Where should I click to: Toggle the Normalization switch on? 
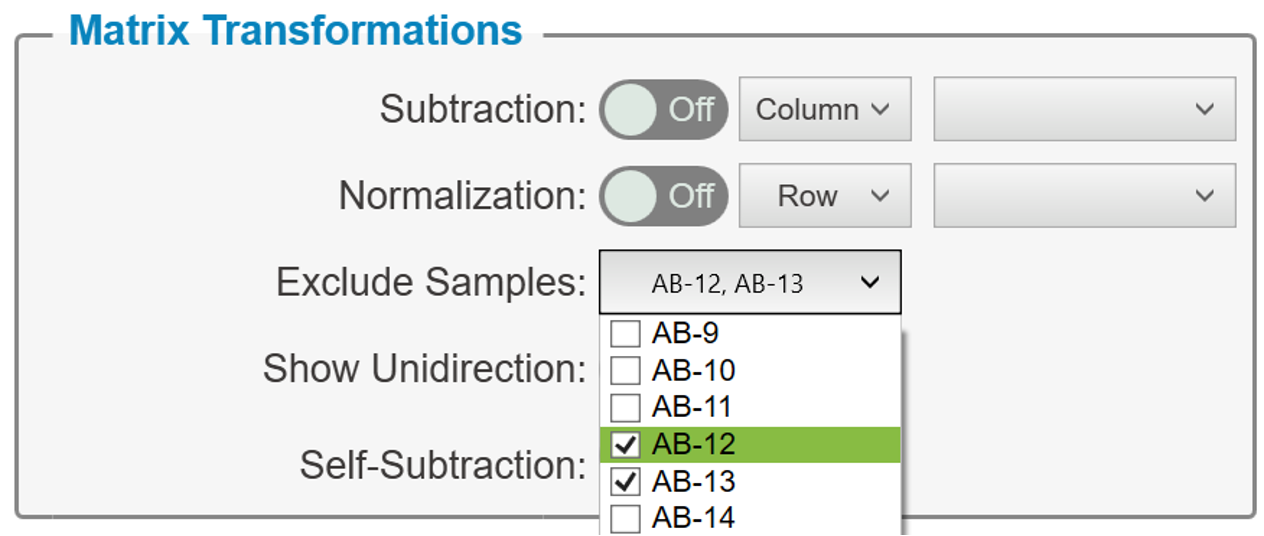664,196
